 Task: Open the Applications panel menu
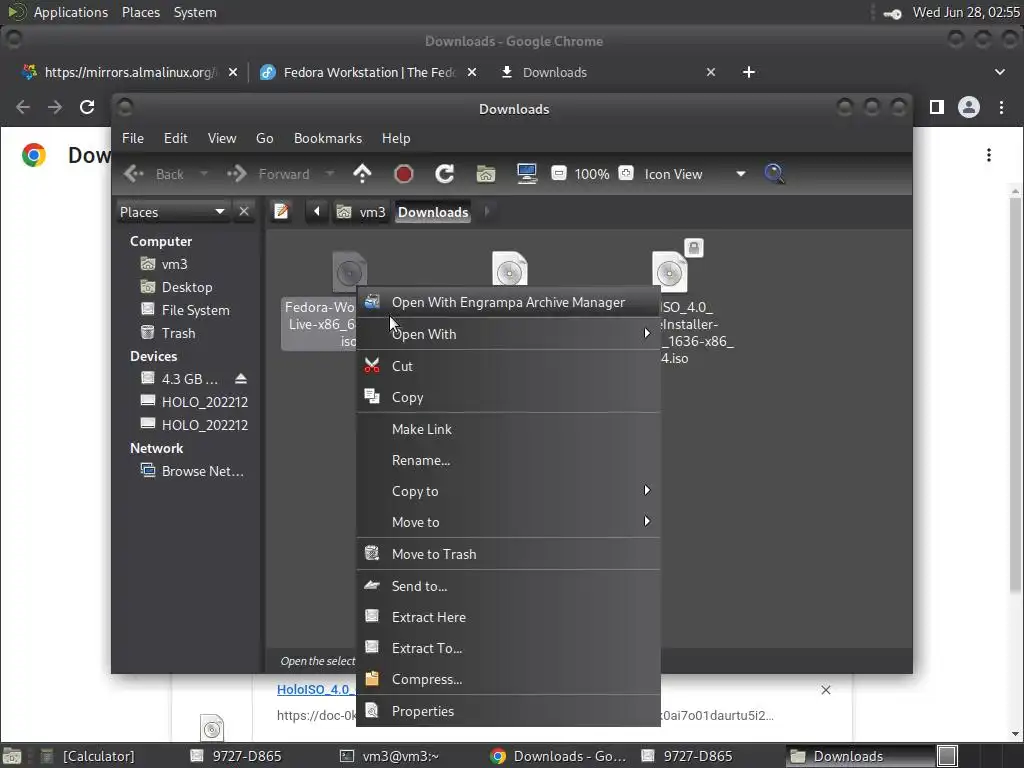click(x=71, y=12)
